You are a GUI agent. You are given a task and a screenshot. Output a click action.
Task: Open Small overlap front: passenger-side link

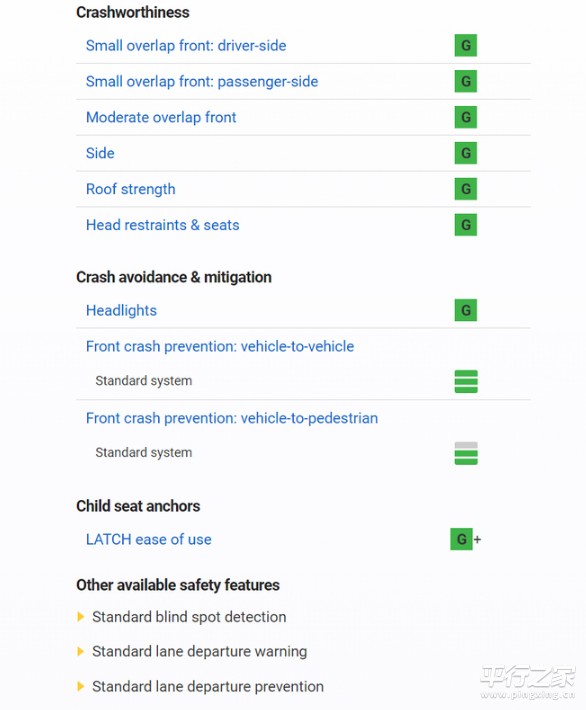(202, 82)
